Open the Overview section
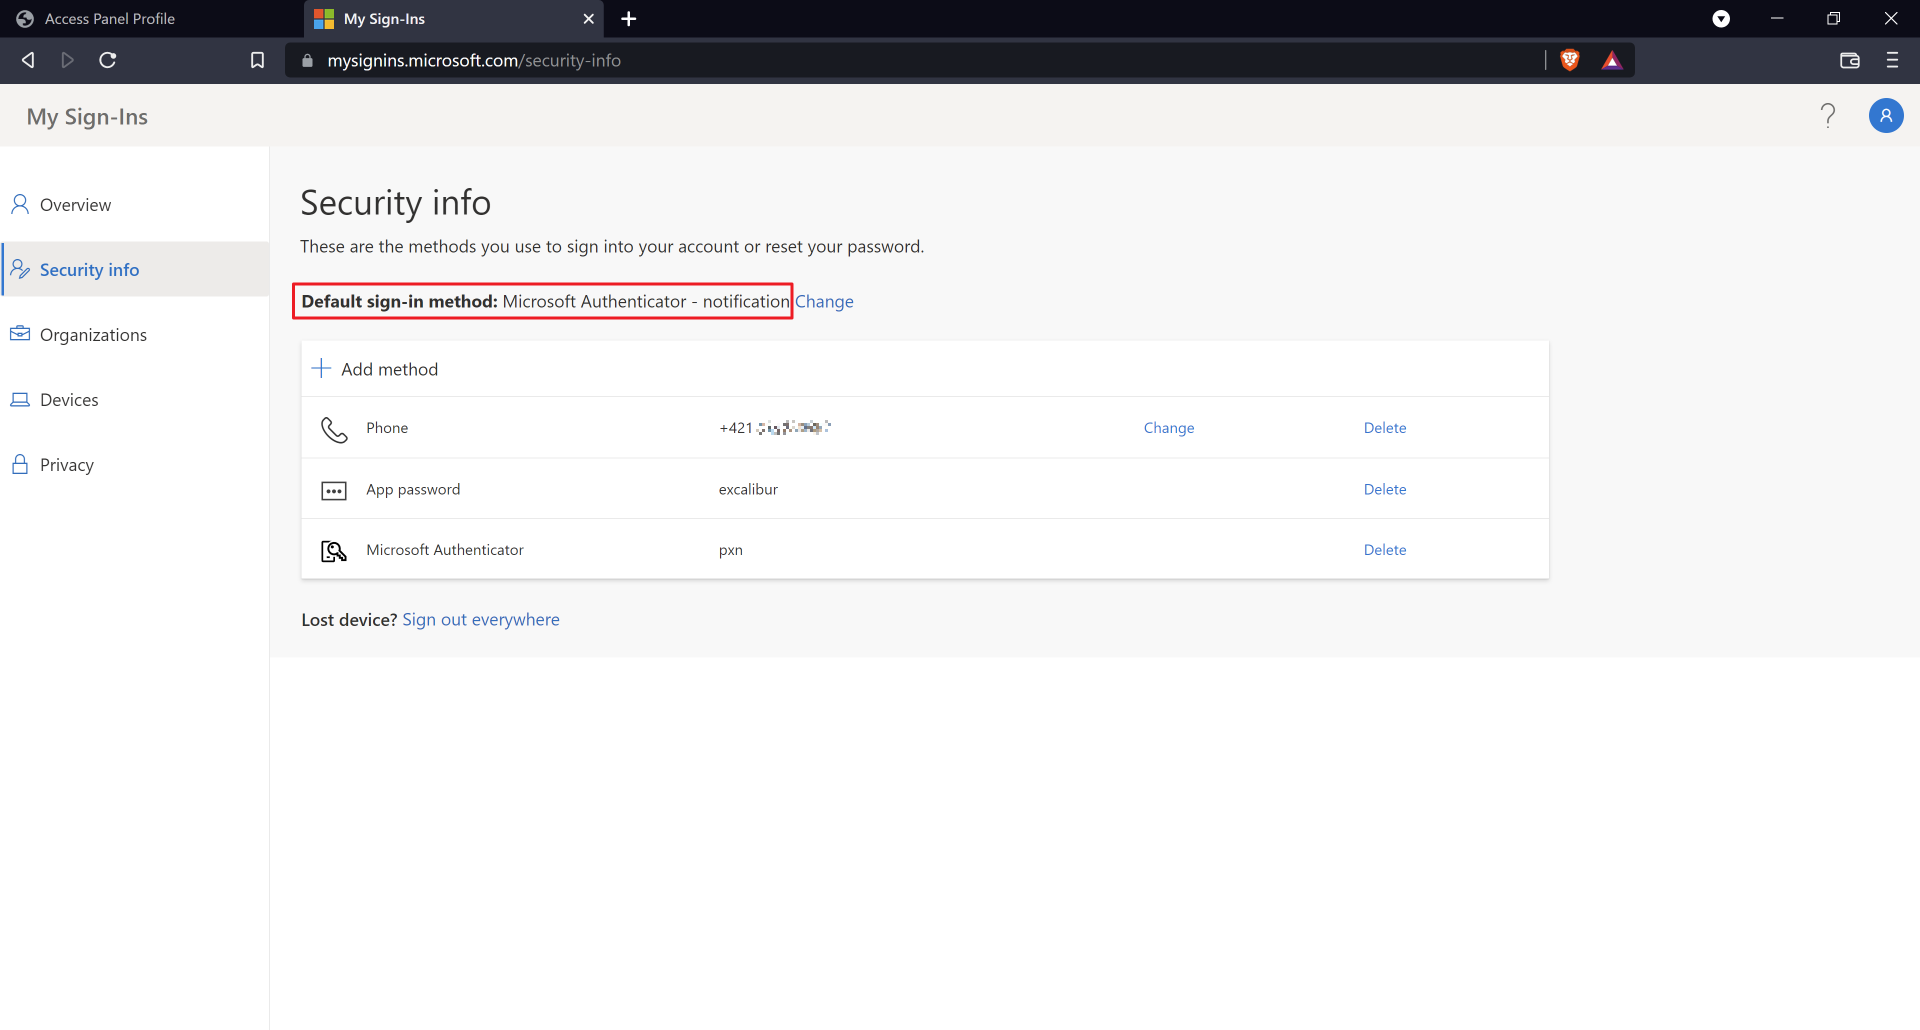 75,205
